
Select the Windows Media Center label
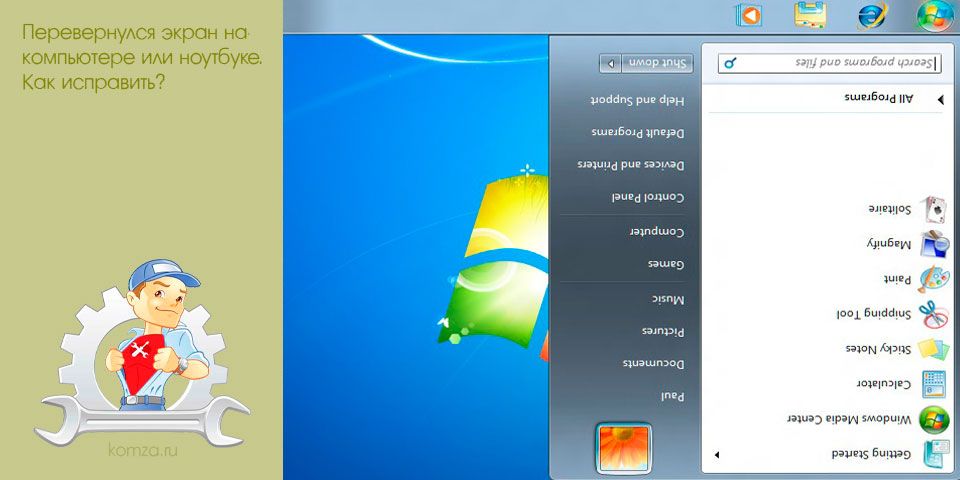849,419
